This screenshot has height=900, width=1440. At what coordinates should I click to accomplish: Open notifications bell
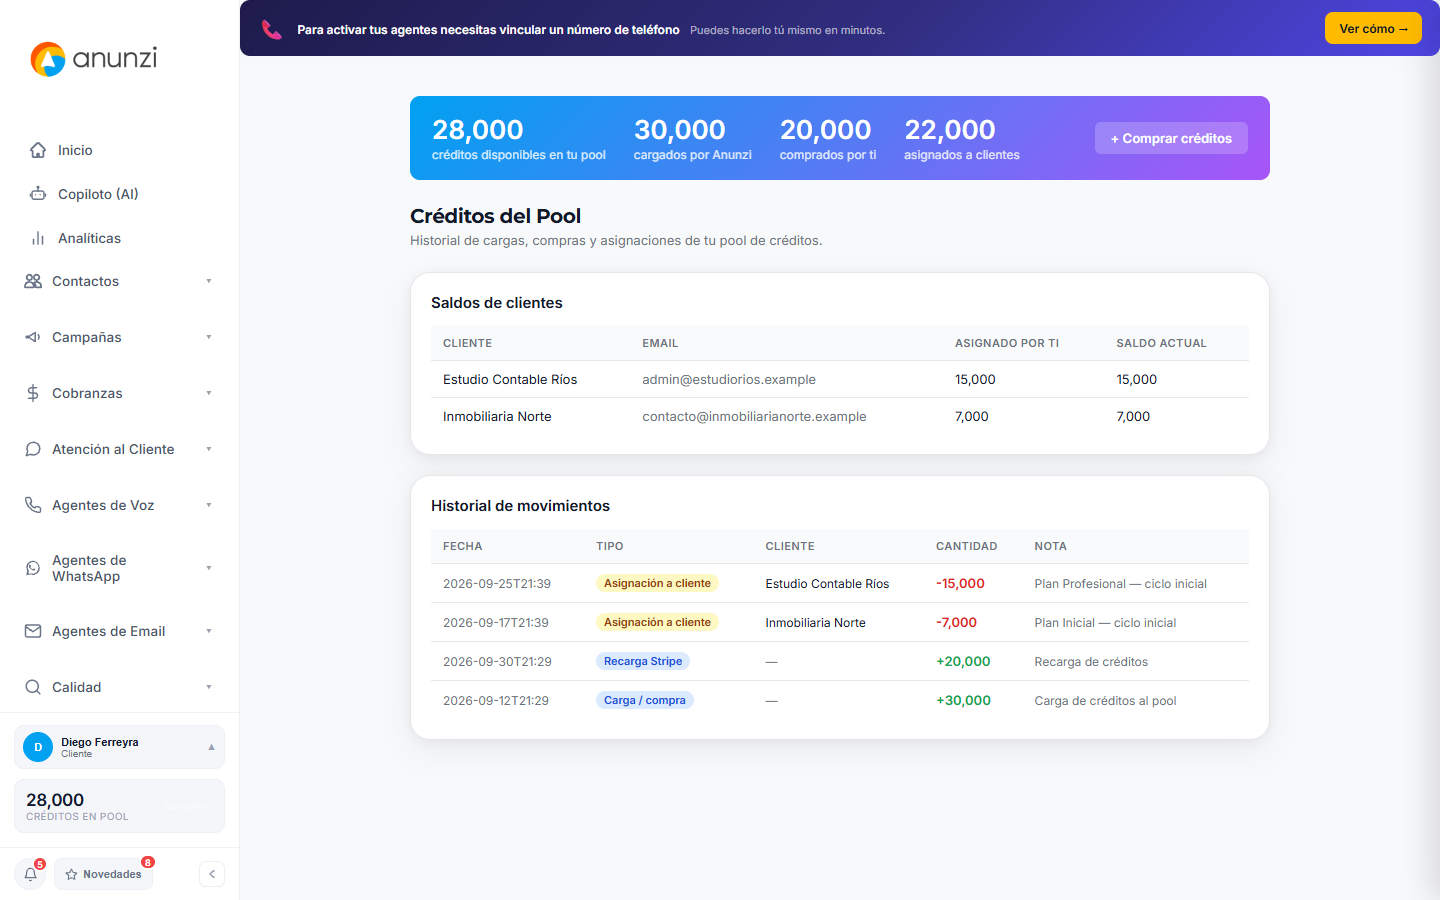pyautogui.click(x=31, y=874)
